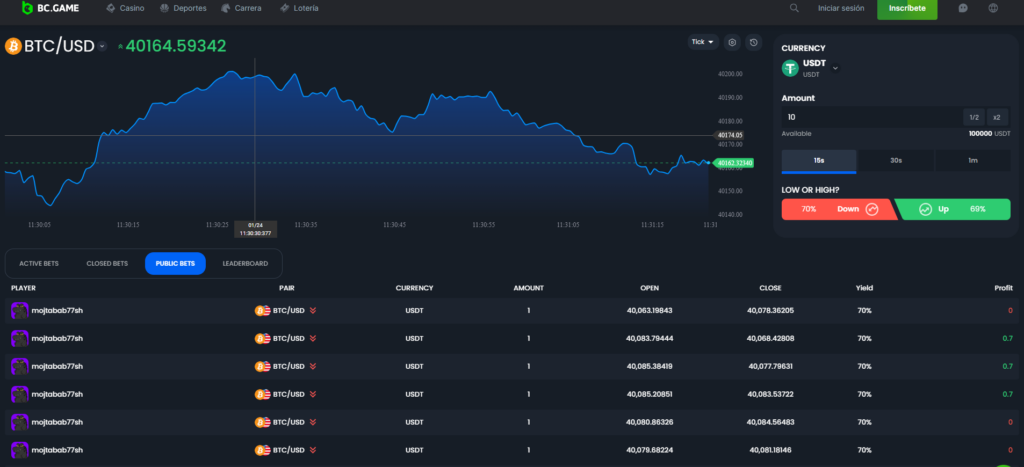This screenshot has width=1024, height=467.
Task: Select the 1m duration option
Action: coord(972,160)
